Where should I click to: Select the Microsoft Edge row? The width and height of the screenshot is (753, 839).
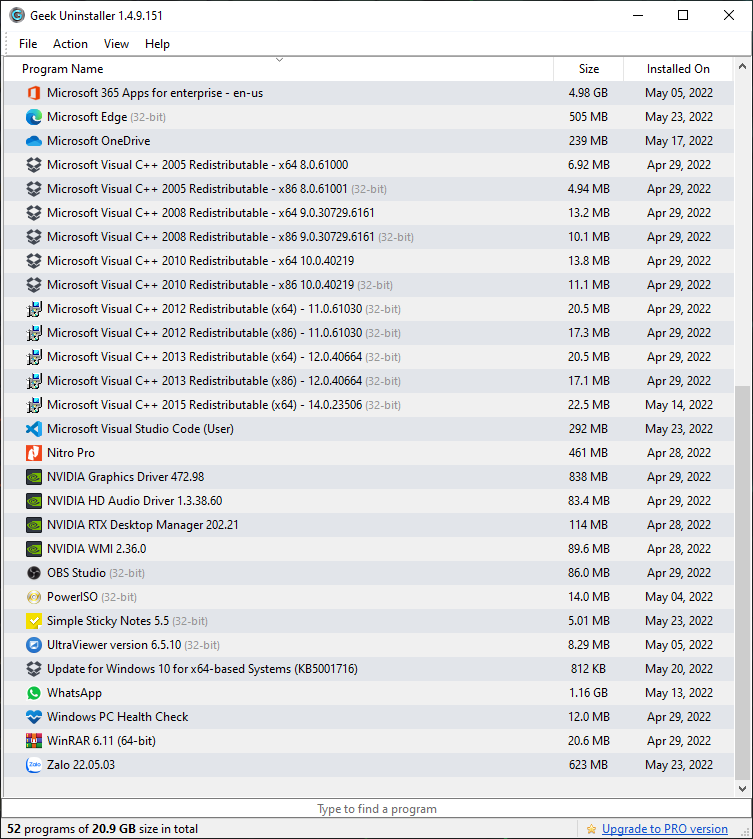(x=369, y=117)
